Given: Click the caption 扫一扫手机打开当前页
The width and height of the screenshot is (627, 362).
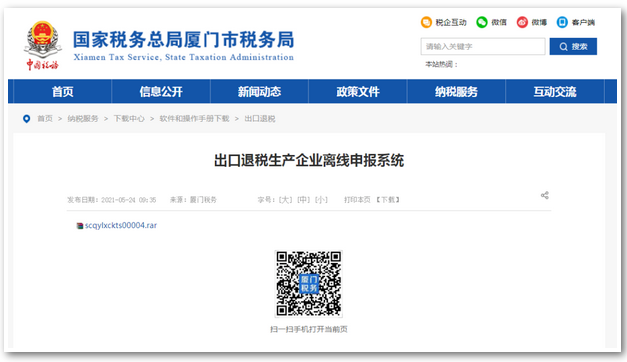Looking at the screenshot, I should (x=309, y=329).
